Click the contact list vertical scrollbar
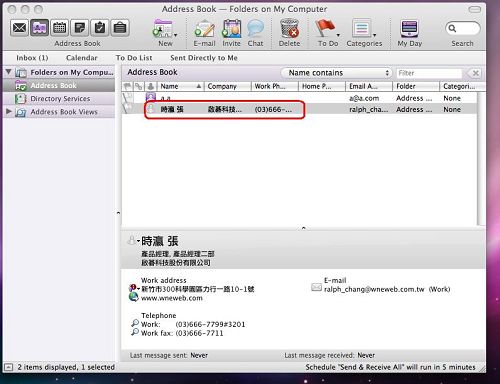The image size is (500, 384). tap(480, 159)
